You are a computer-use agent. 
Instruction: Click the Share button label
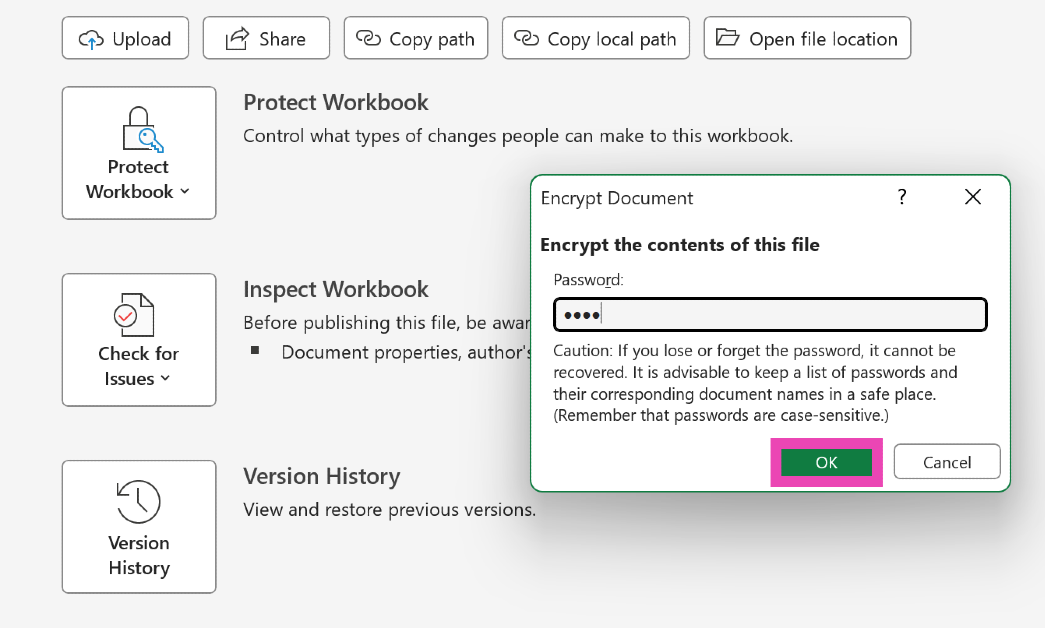[x=282, y=39]
